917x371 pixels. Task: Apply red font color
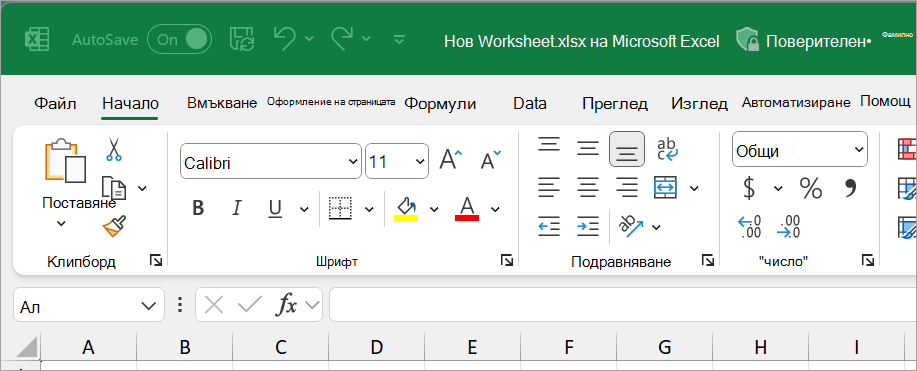[x=467, y=208]
